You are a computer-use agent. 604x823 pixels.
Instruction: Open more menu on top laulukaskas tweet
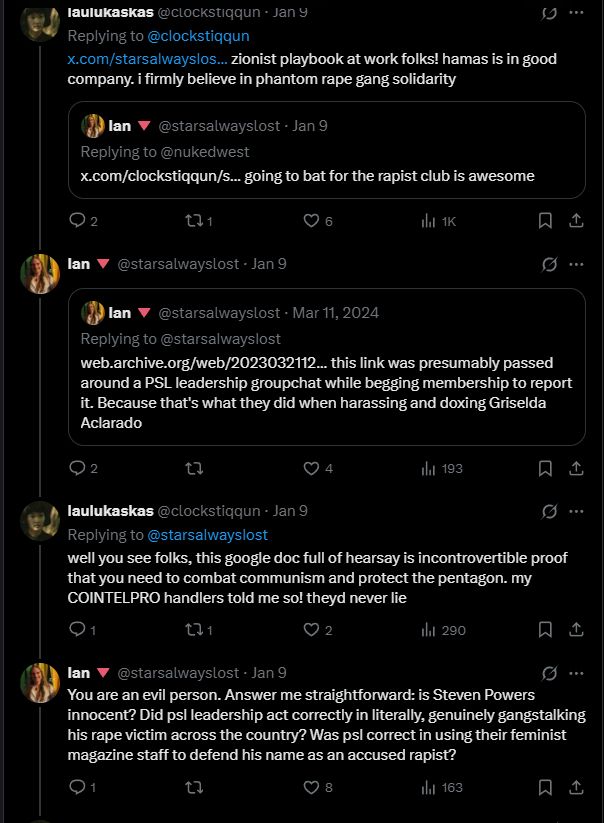click(x=576, y=13)
